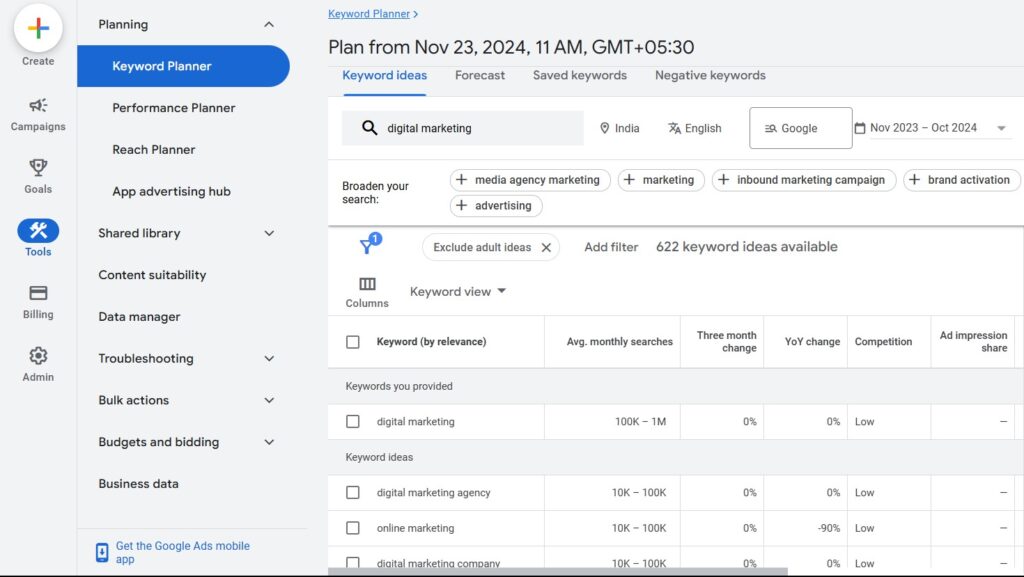The width and height of the screenshot is (1024, 577).
Task: Check the 'online marketing' row
Action: coord(353,528)
